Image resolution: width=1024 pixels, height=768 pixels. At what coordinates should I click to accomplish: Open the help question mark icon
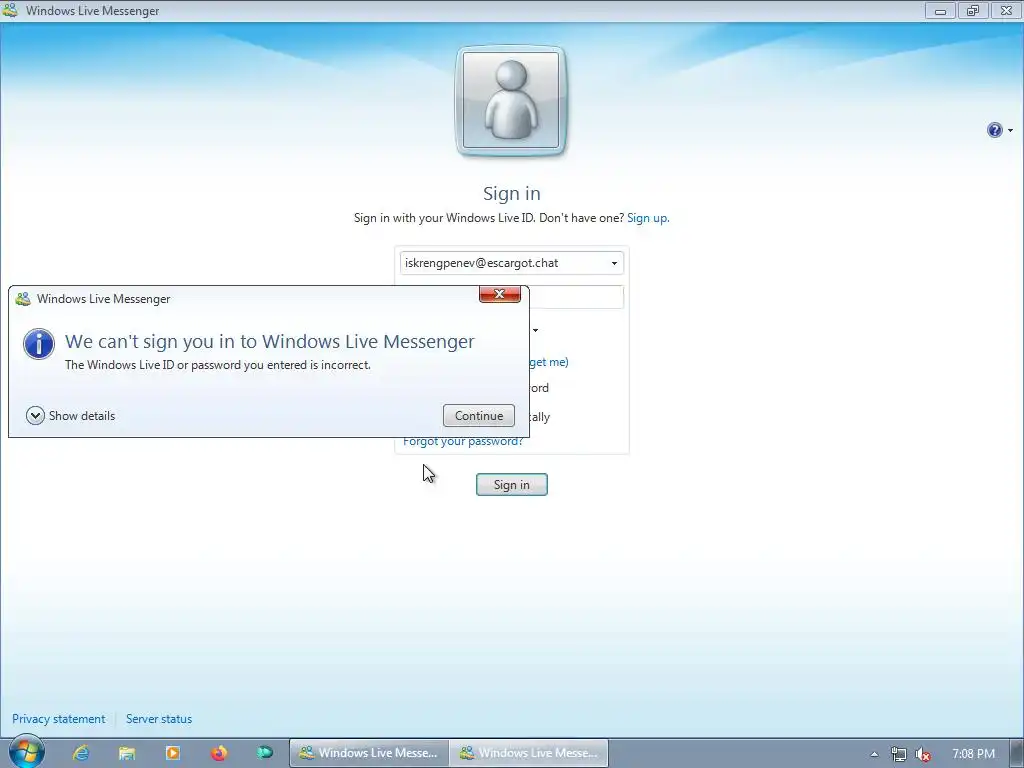pyautogui.click(x=994, y=130)
